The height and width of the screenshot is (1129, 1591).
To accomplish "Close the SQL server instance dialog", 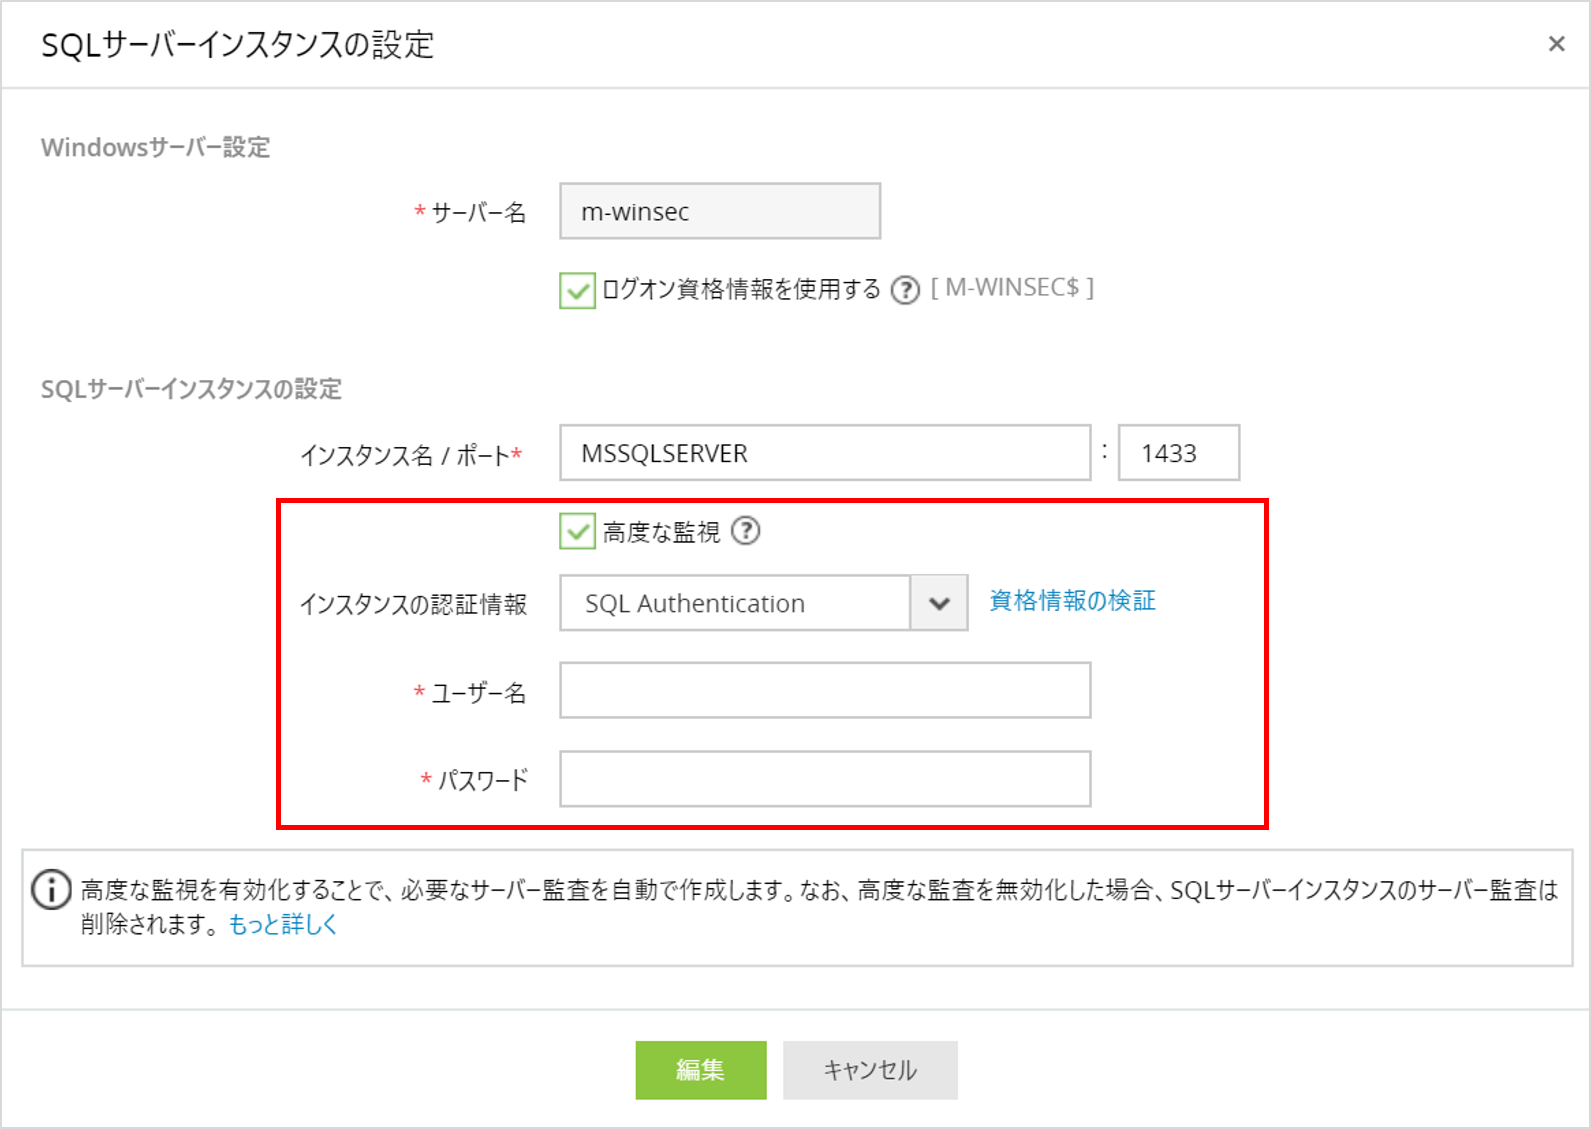I will point(1556,44).
